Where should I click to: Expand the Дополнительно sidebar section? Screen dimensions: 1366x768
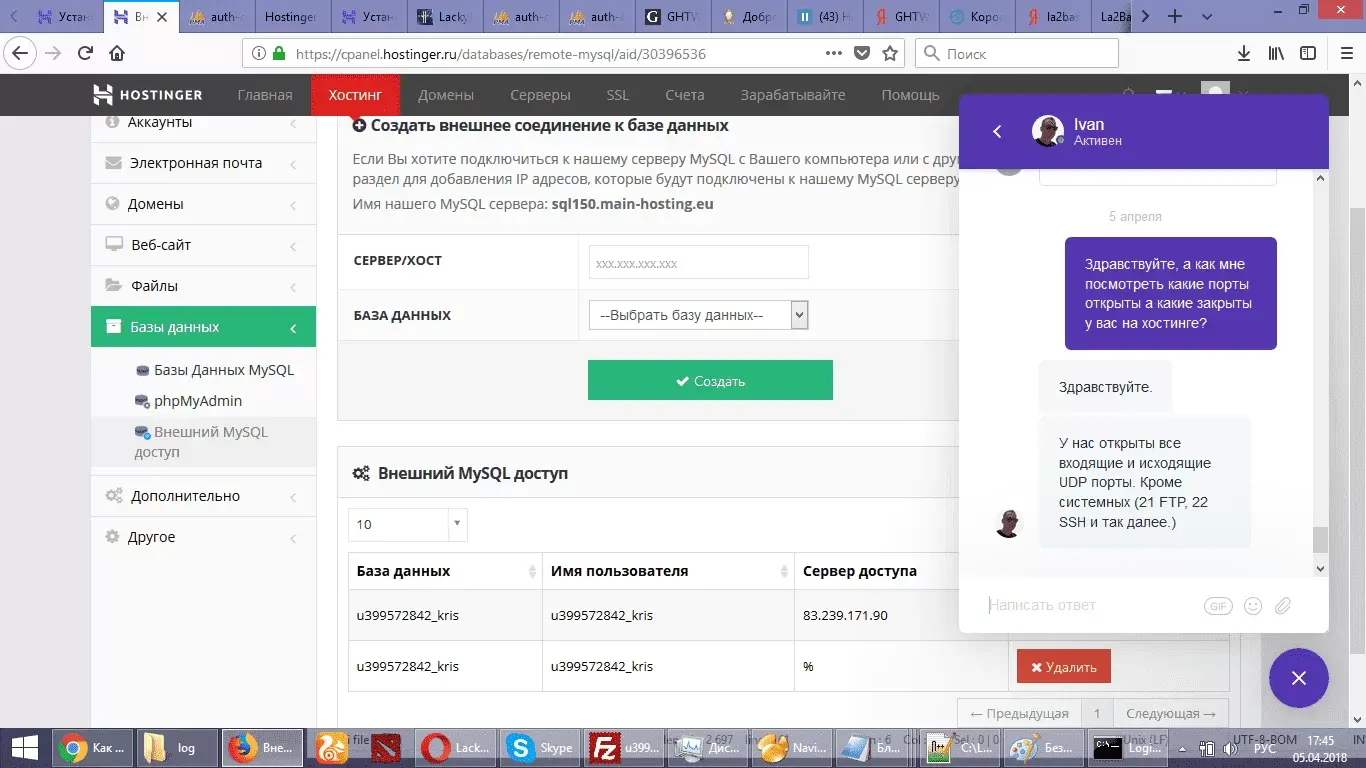coord(203,496)
